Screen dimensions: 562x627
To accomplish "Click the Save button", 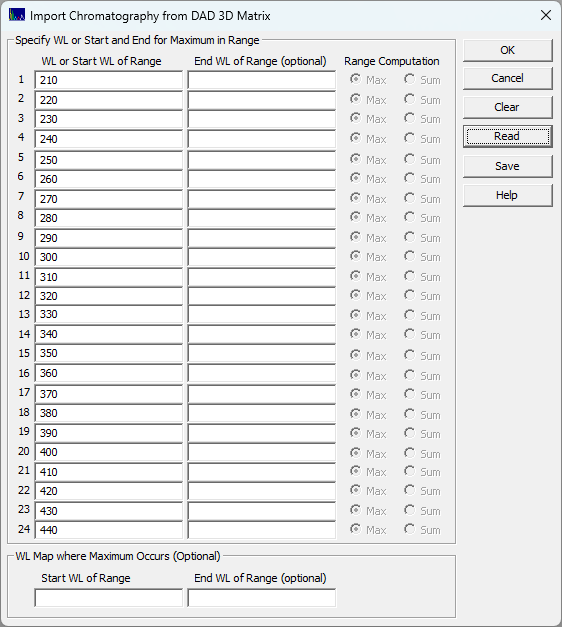I will coord(508,166).
